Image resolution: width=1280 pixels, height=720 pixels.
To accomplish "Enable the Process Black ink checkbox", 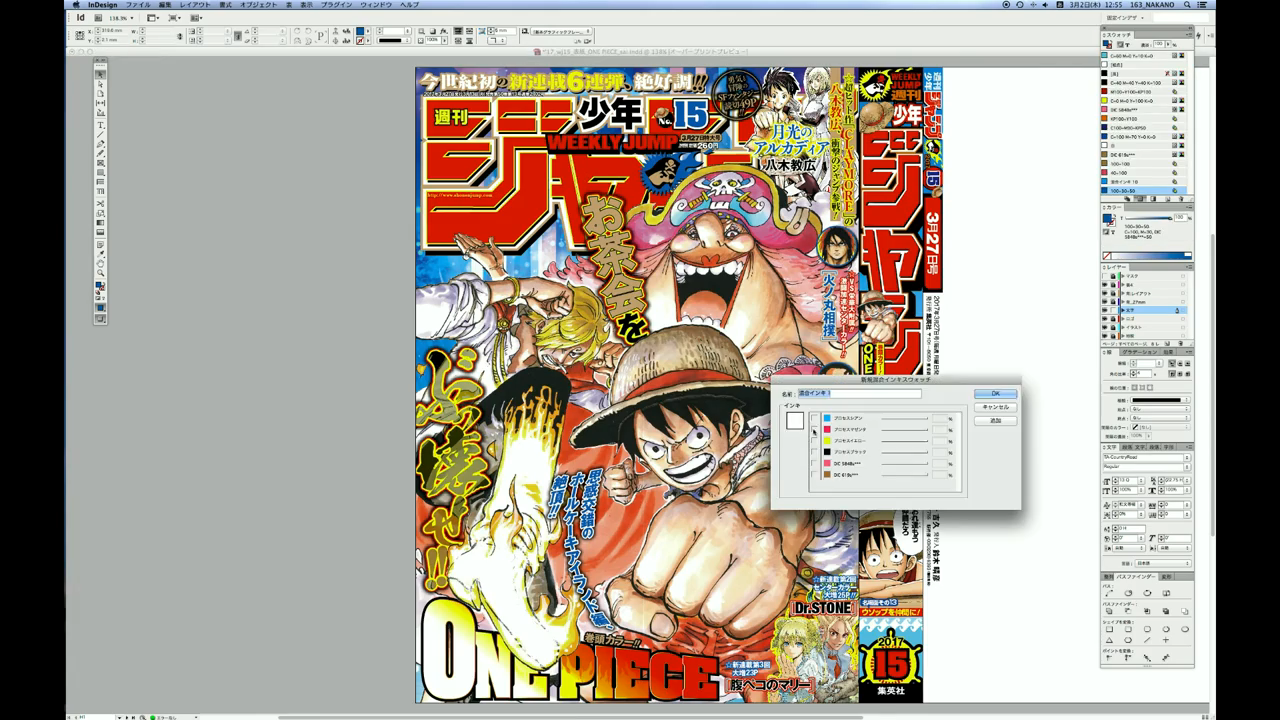I will tap(814, 452).
